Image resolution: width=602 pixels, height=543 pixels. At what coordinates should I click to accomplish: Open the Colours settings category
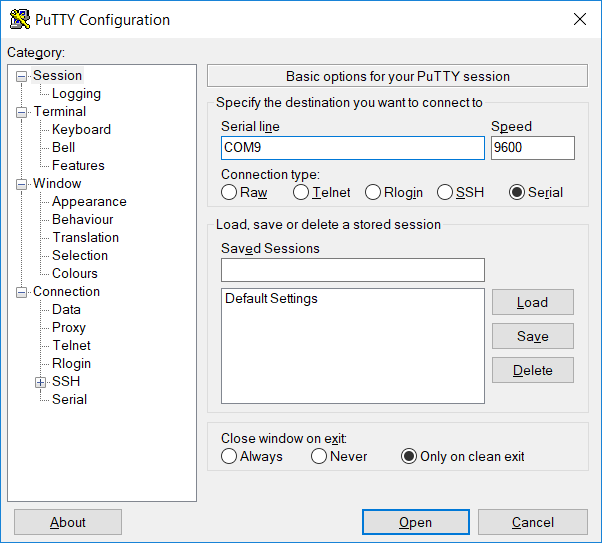(75, 273)
